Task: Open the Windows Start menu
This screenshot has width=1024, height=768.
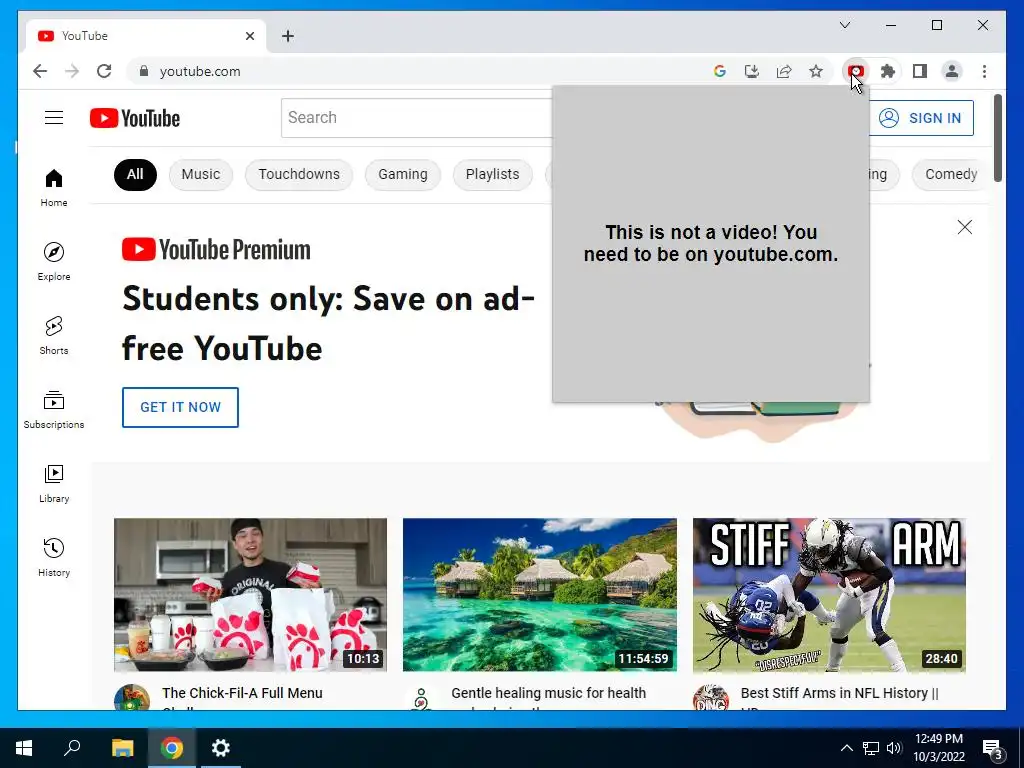Action: [x=24, y=748]
